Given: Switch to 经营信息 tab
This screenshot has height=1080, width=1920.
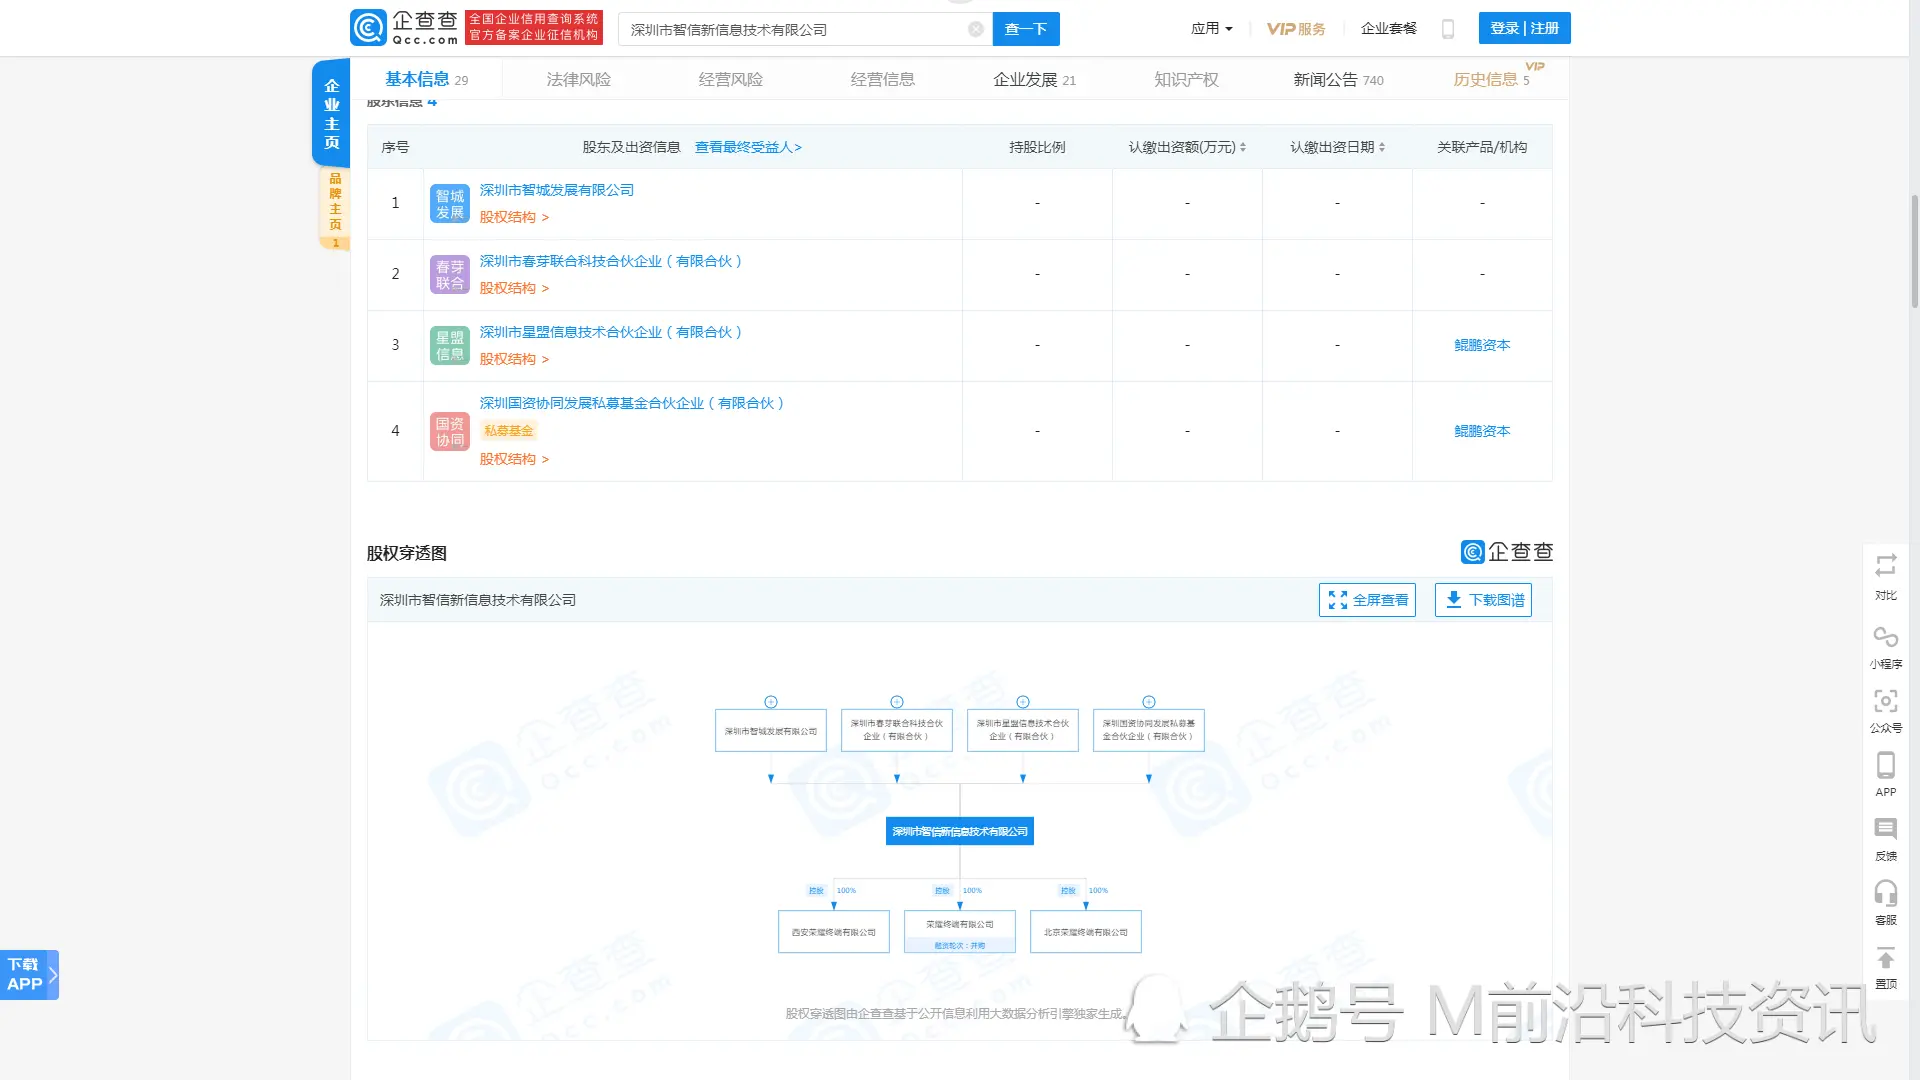Looking at the screenshot, I should pyautogui.click(x=882, y=80).
